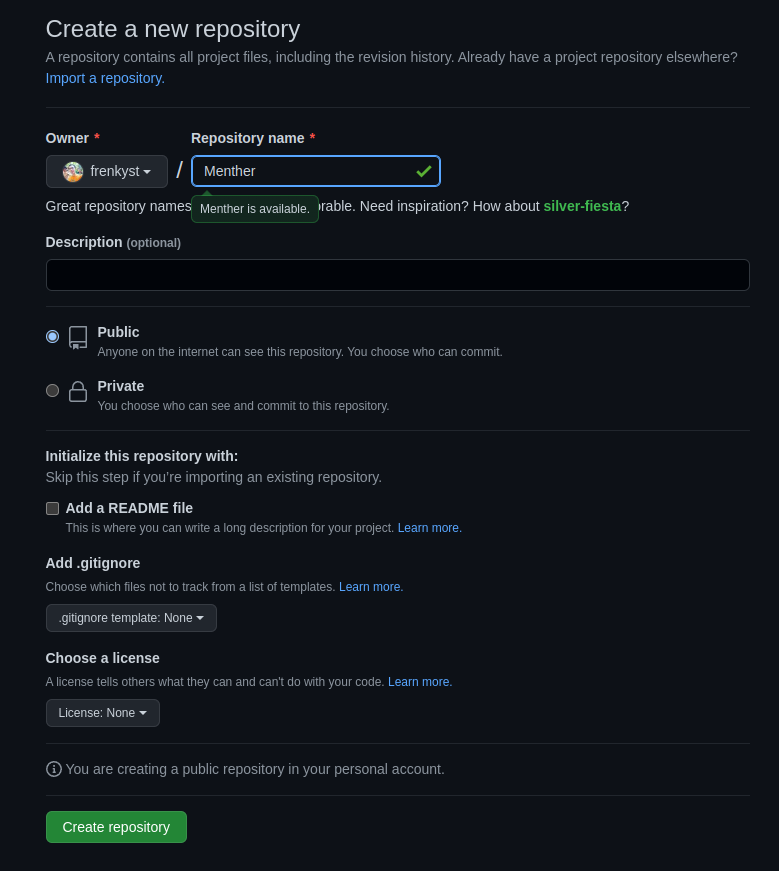Viewport: 779px width, 871px height.
Task: Click the book icon next to Public
Action: (x=77, y=337)
